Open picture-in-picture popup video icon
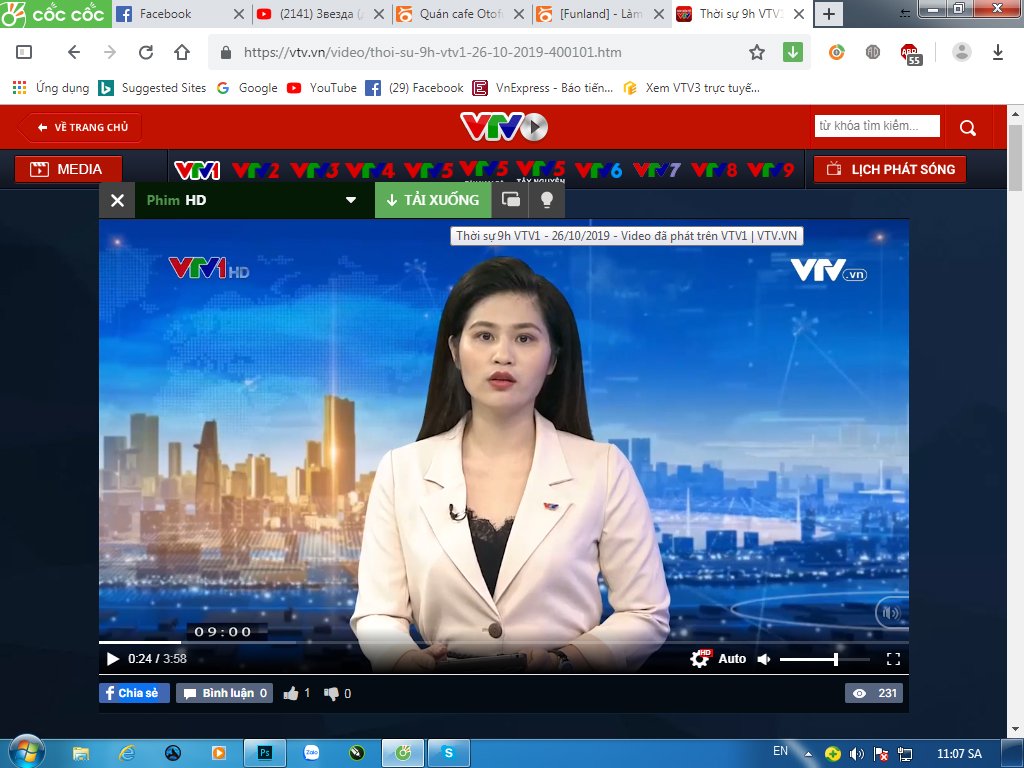 pos(511,200)
